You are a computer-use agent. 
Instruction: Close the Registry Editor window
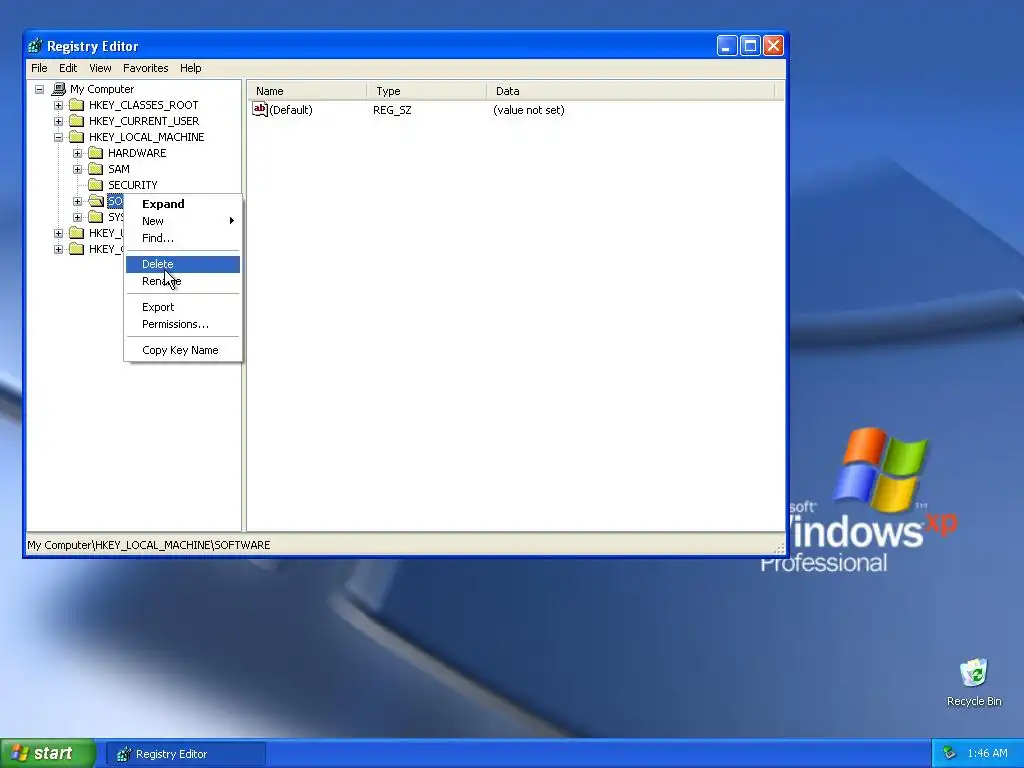point(774,46)
